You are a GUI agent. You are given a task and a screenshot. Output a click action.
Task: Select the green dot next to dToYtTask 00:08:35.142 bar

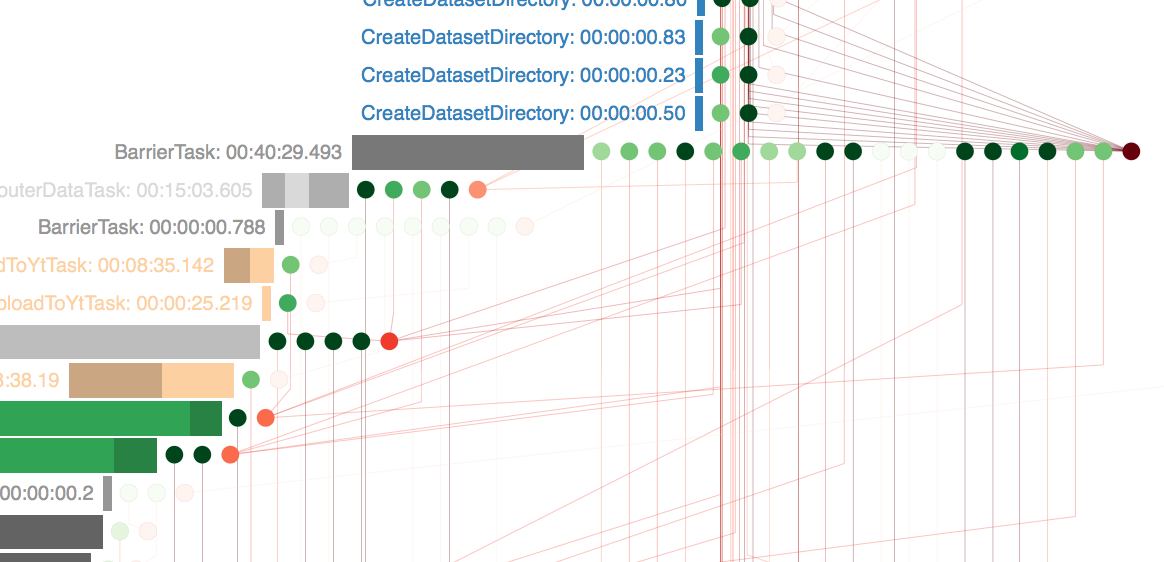click(x=290, y=264)
